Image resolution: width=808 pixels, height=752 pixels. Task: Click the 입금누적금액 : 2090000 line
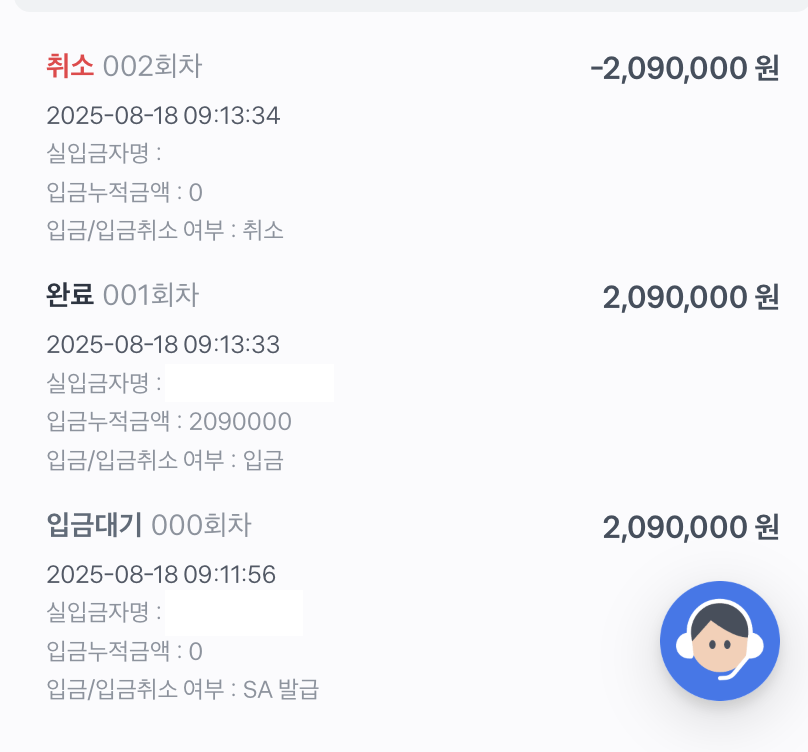pyautogui.click(x=169, y=421)
